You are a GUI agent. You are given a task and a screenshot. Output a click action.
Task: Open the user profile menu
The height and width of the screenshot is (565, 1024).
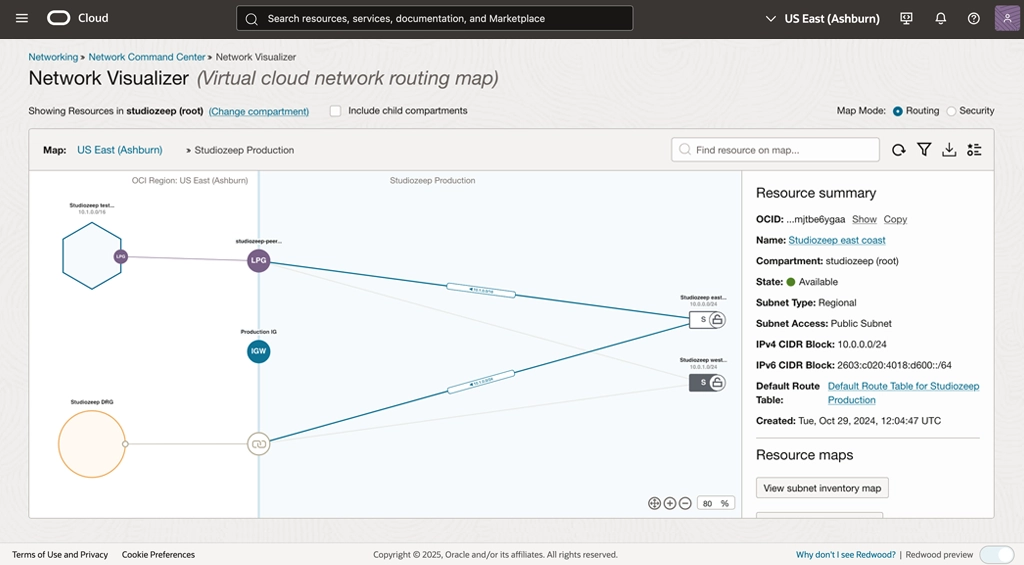[x=1007, y=18]
